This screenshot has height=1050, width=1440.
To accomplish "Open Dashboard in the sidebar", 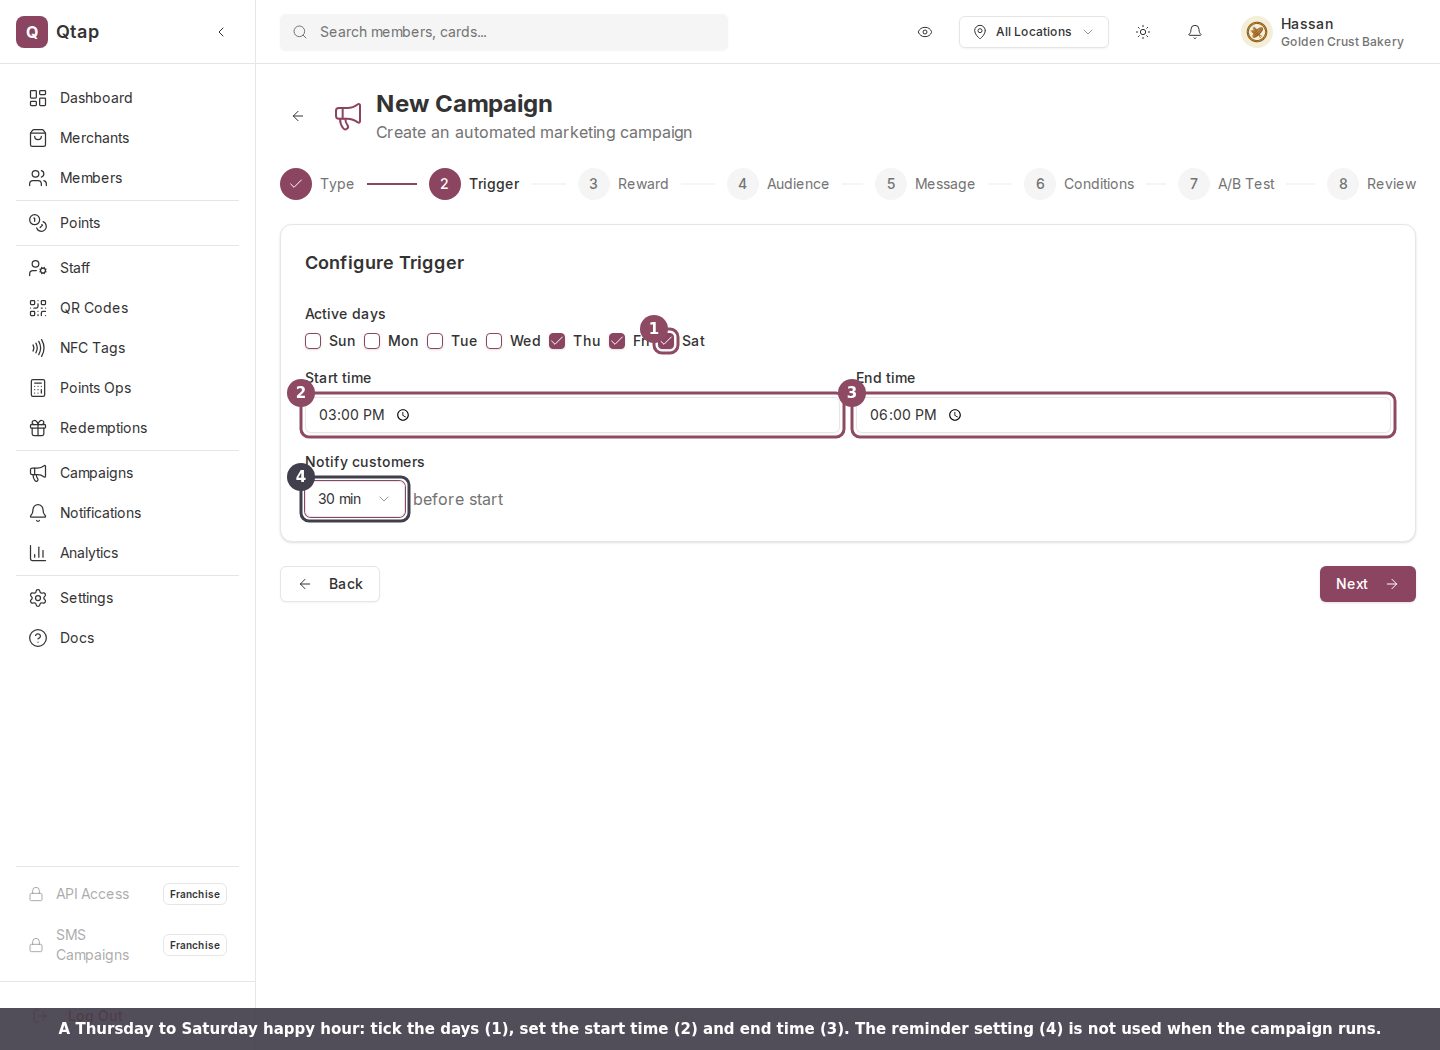I will [128, 98].
